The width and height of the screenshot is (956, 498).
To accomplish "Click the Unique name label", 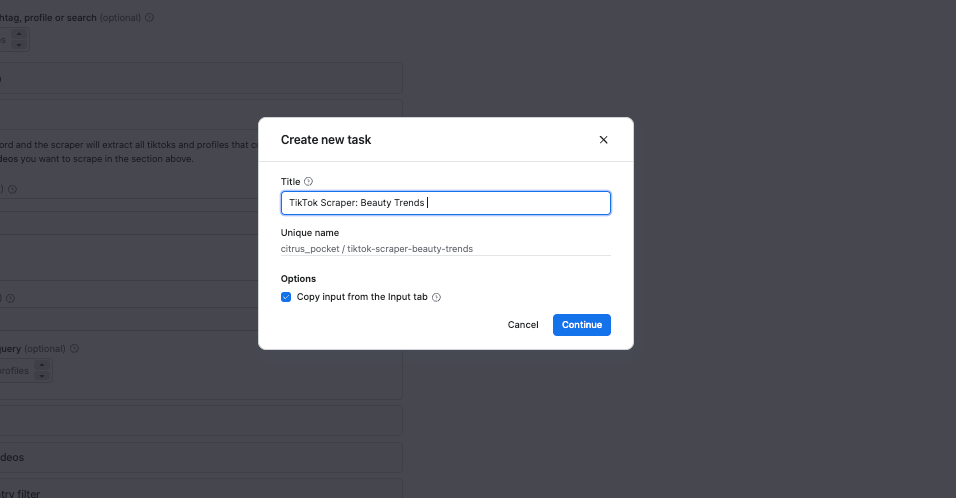I will pos(310,233).
